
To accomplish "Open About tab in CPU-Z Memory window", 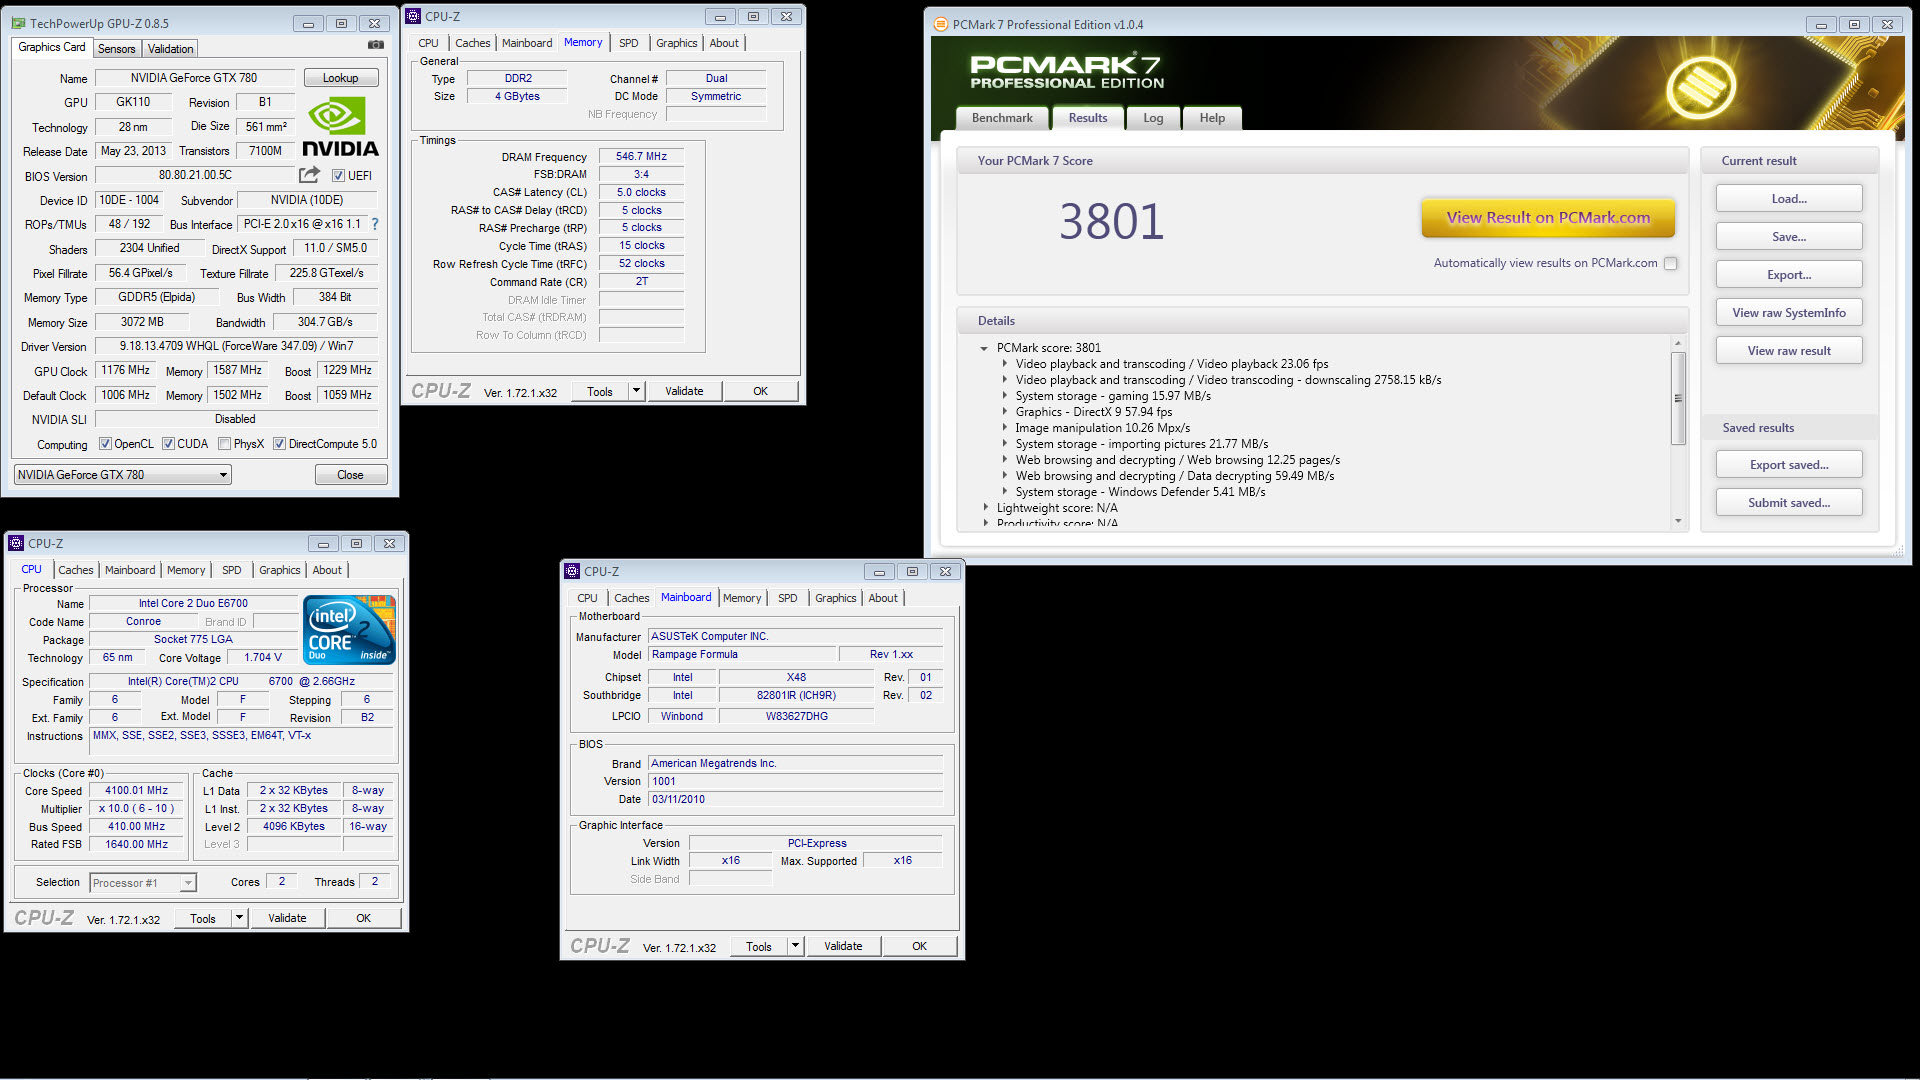I will 724,43.
